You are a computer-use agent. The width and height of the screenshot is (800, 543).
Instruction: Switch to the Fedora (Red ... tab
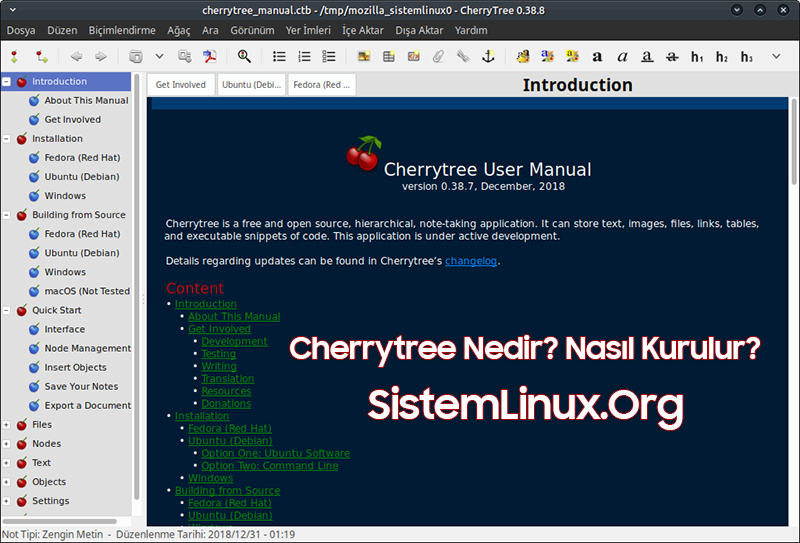321,85
